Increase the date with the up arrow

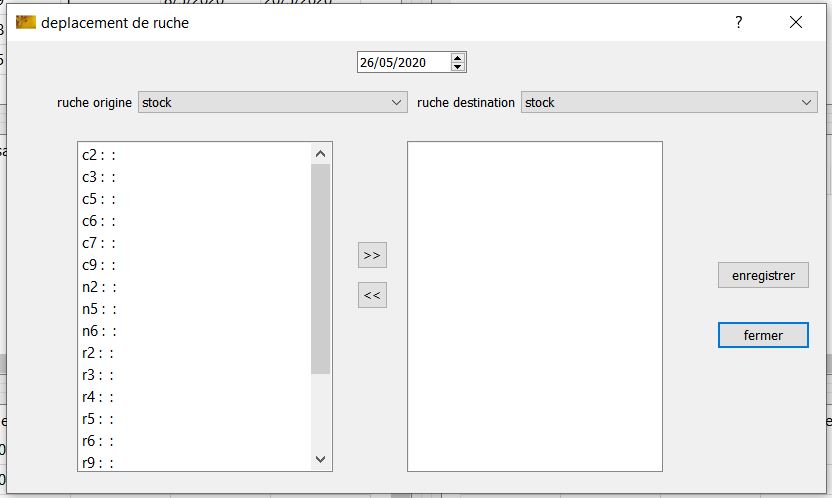click(x=458, y=58)
